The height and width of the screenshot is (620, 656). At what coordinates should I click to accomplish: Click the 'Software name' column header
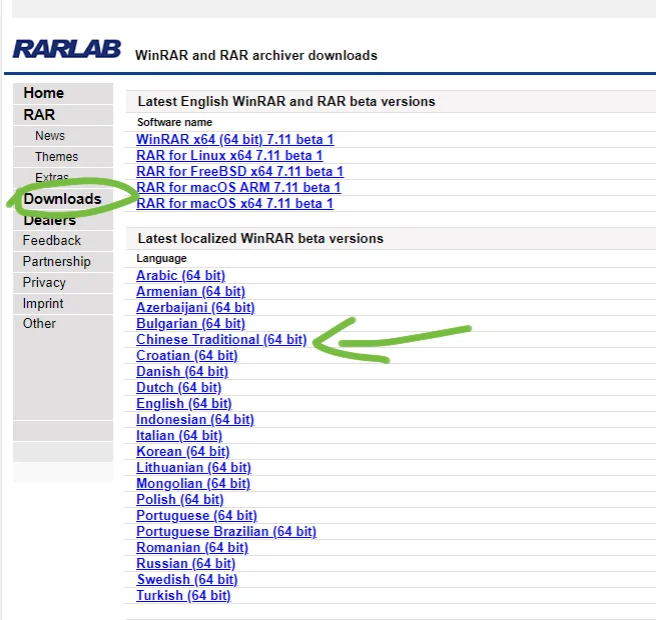[174, 122]
